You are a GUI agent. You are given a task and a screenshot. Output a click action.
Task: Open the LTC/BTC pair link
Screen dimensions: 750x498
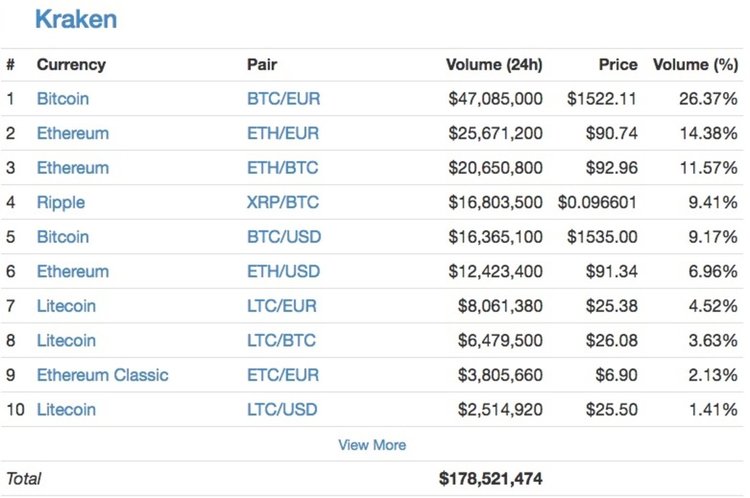[281, 340]
